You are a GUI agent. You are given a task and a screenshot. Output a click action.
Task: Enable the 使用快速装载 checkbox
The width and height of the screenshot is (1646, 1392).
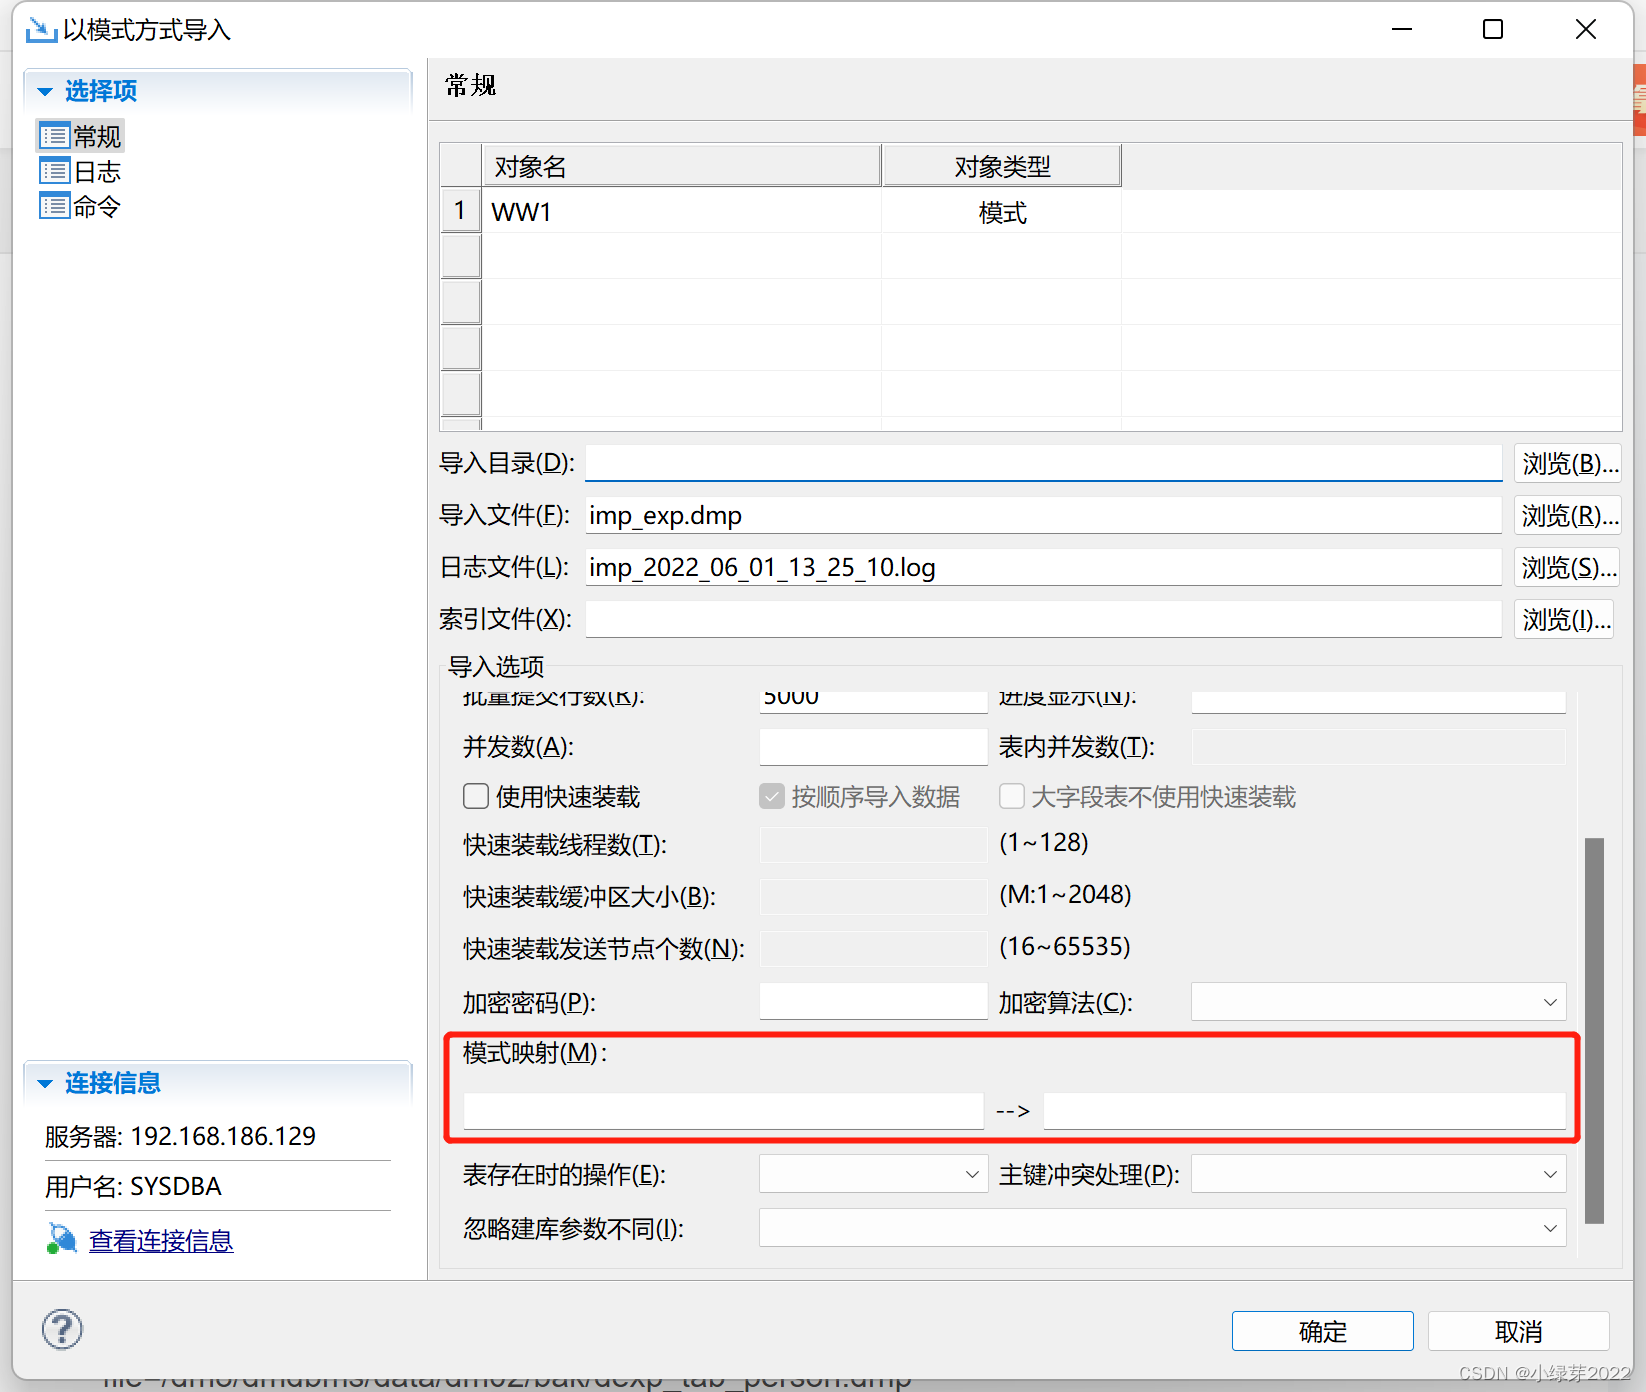[476, 796]
